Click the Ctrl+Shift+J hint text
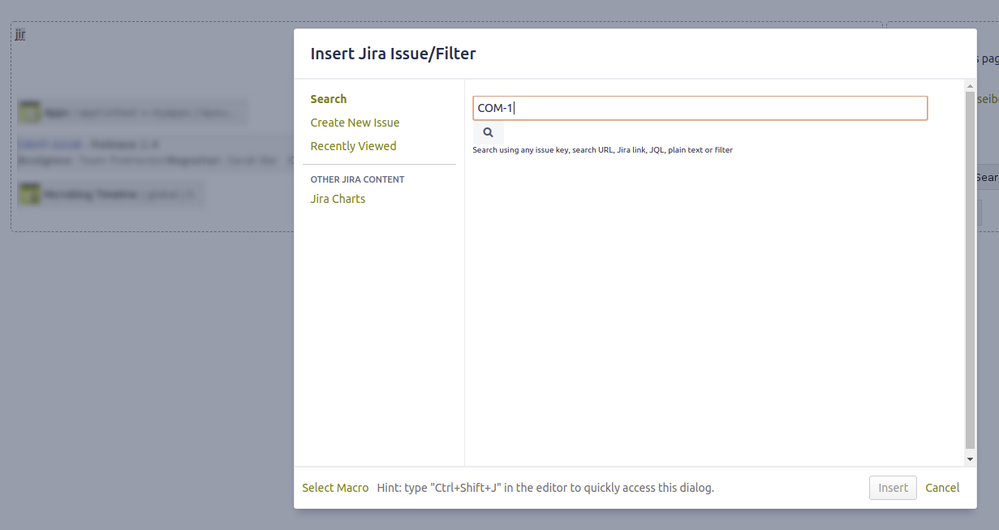Screen dimensions: 999x530 pos(545,488)
